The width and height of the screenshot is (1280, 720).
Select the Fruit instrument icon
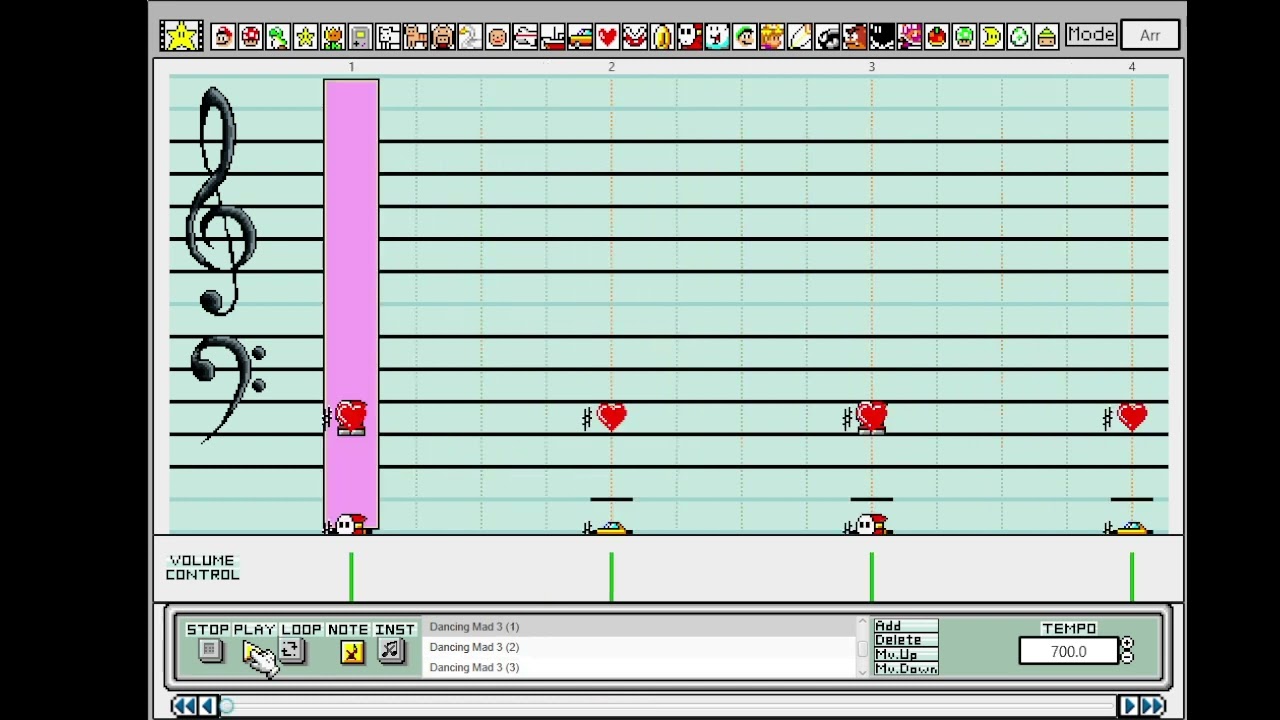click(937, 37)
